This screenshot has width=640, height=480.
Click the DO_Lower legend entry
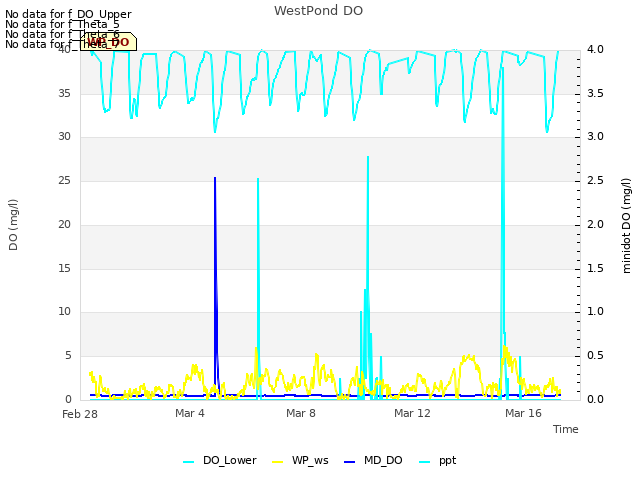pyautogui.click(x=220, y=461)
